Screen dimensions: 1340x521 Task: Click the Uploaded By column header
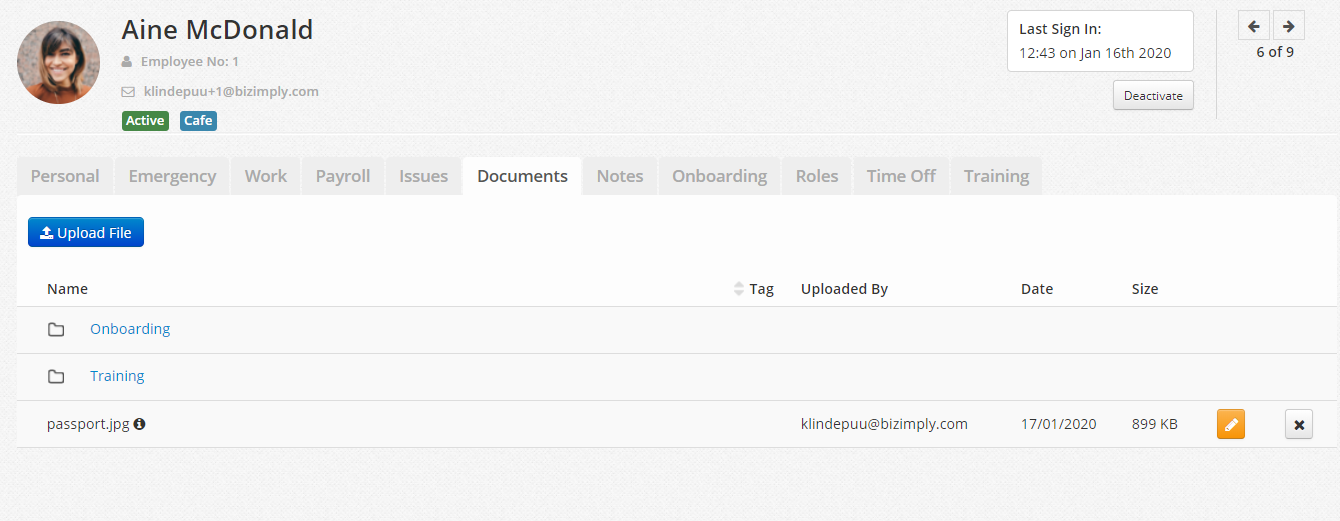coord(844,289)
